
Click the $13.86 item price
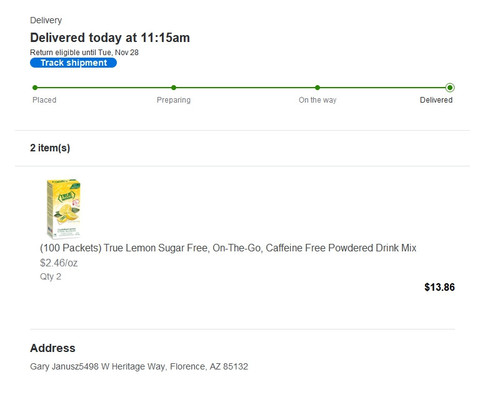(x=439, y=287)
